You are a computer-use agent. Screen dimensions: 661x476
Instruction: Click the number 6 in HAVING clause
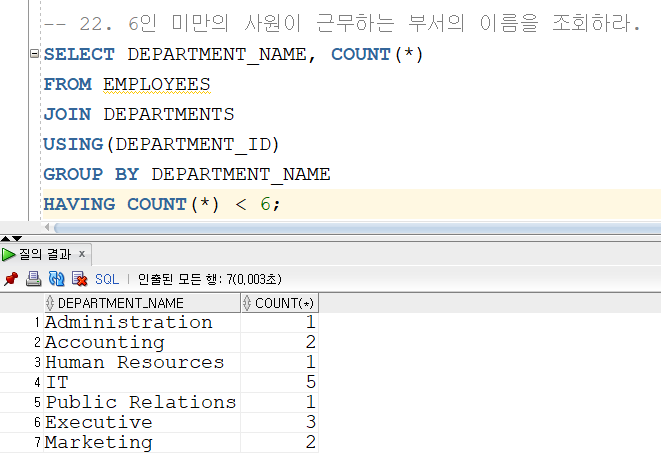[265, 204]
